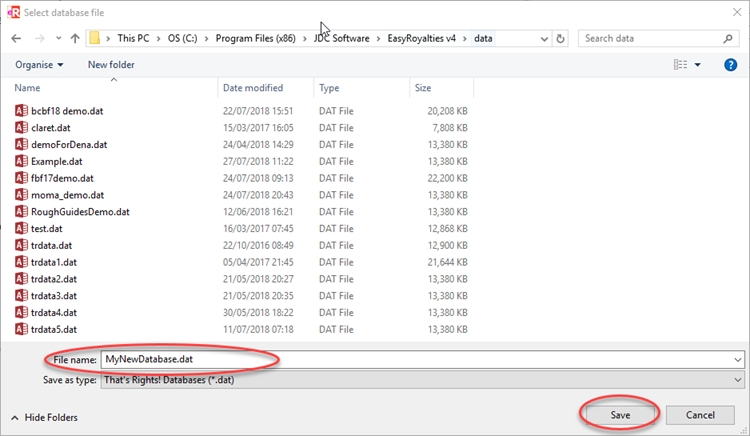Click the Forward navigation arrow
750x436 pixels.
point(40,39)
